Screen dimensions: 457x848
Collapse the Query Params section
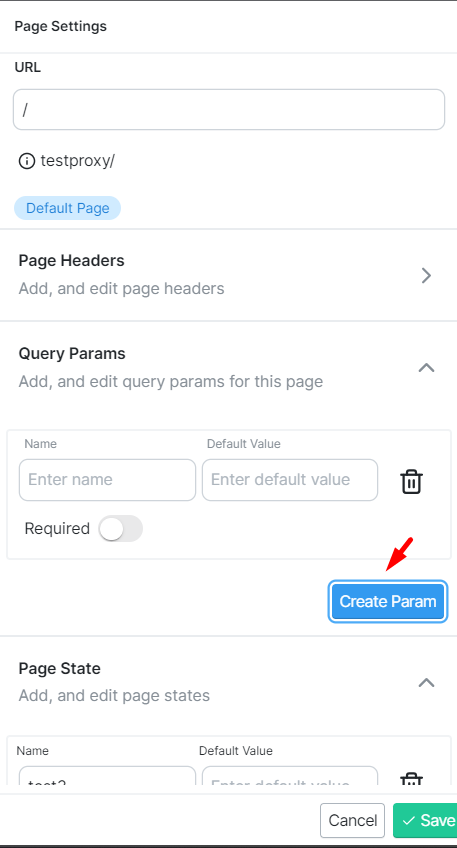(426, 368)
